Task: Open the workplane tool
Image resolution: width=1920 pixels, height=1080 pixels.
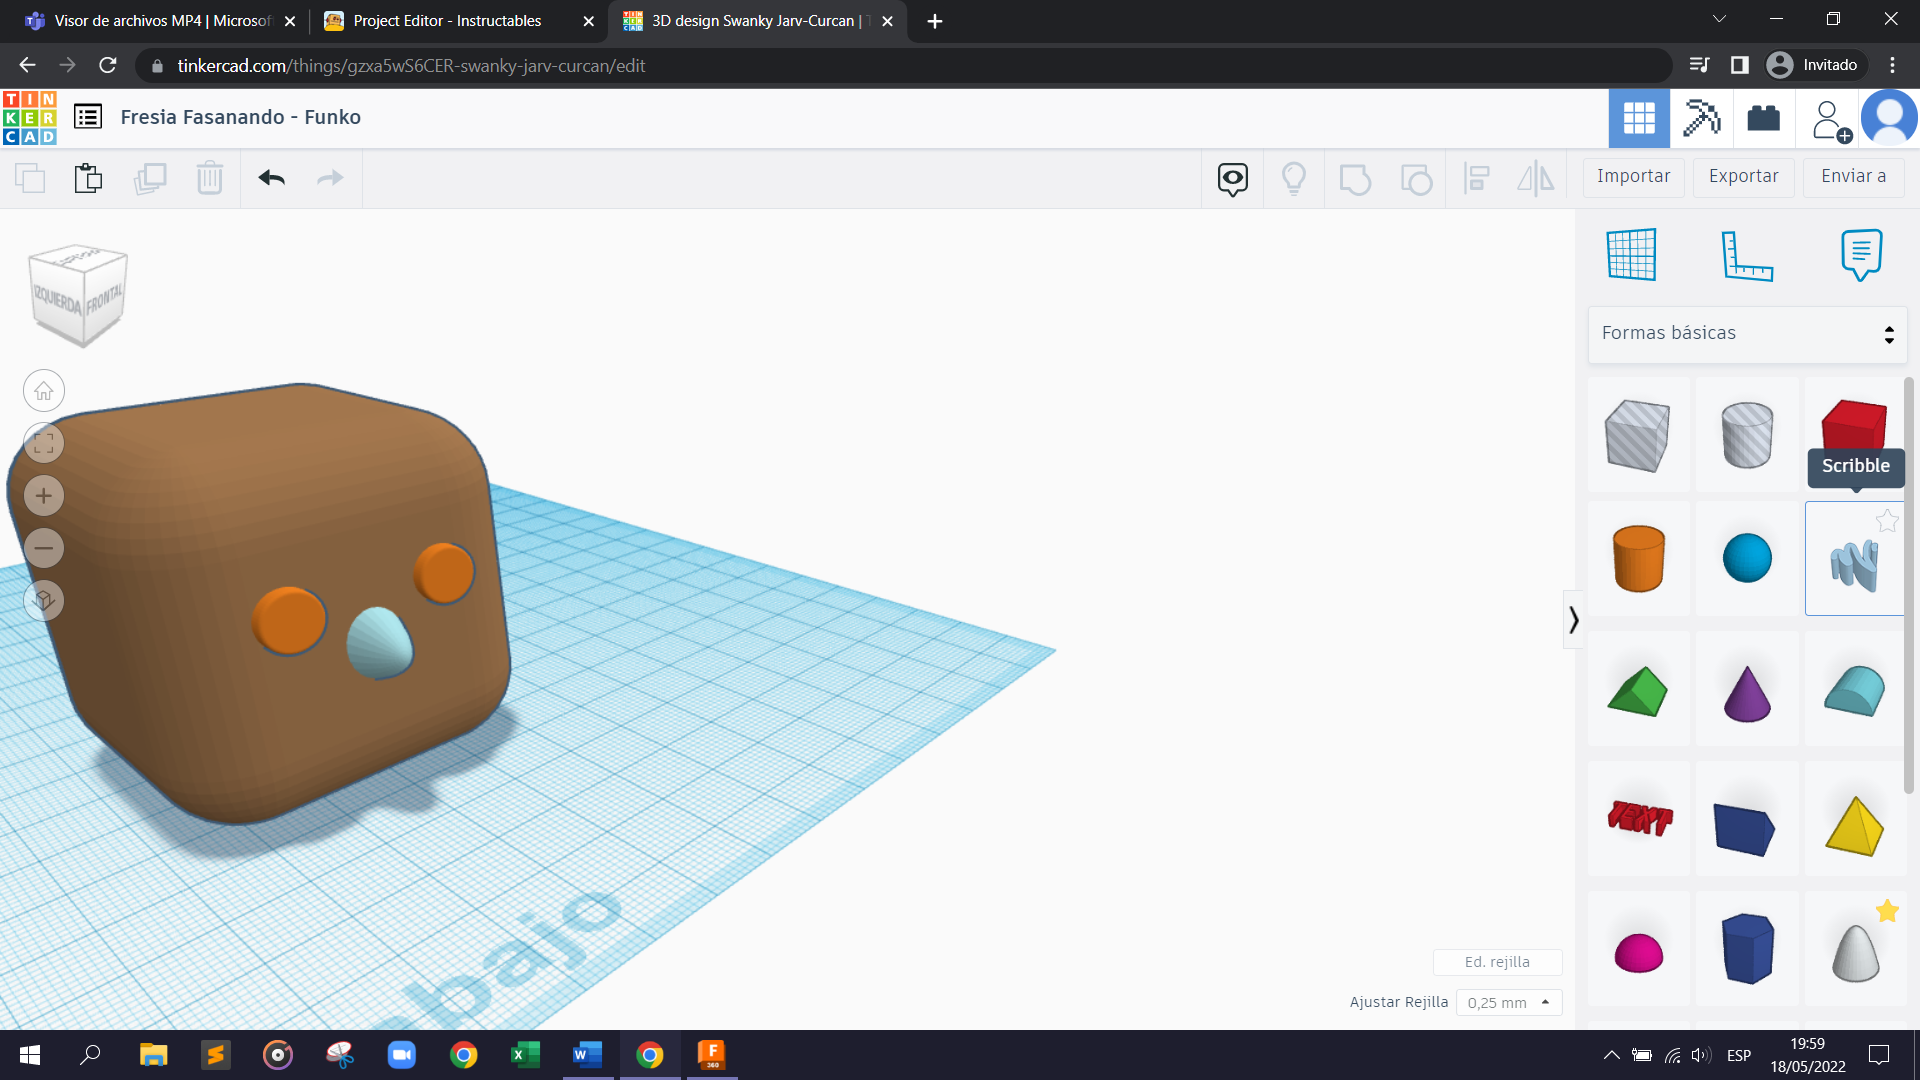Action: [1631, 254]
